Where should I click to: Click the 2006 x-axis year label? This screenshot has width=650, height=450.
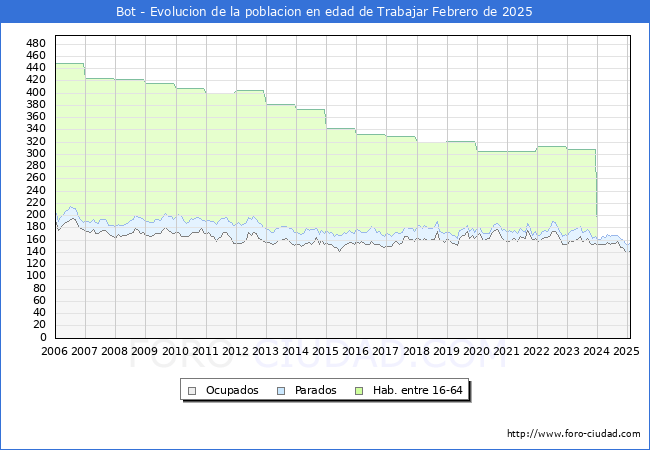tap(54, 351)
